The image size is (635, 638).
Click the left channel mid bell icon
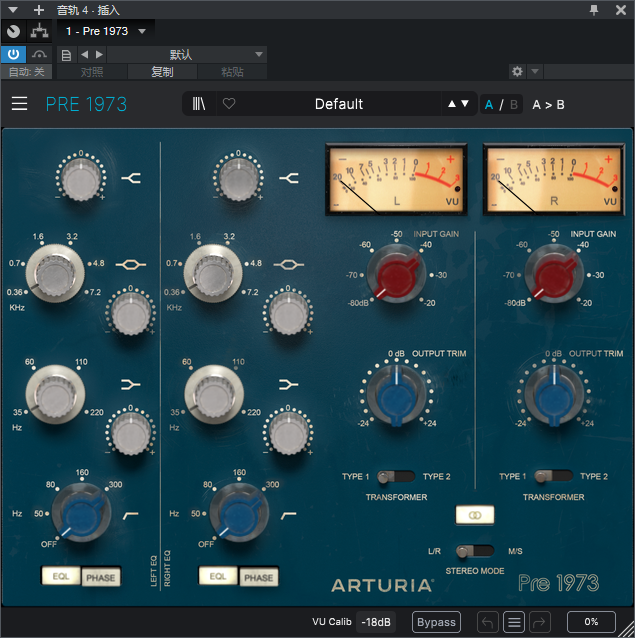(x=131, y=265)
